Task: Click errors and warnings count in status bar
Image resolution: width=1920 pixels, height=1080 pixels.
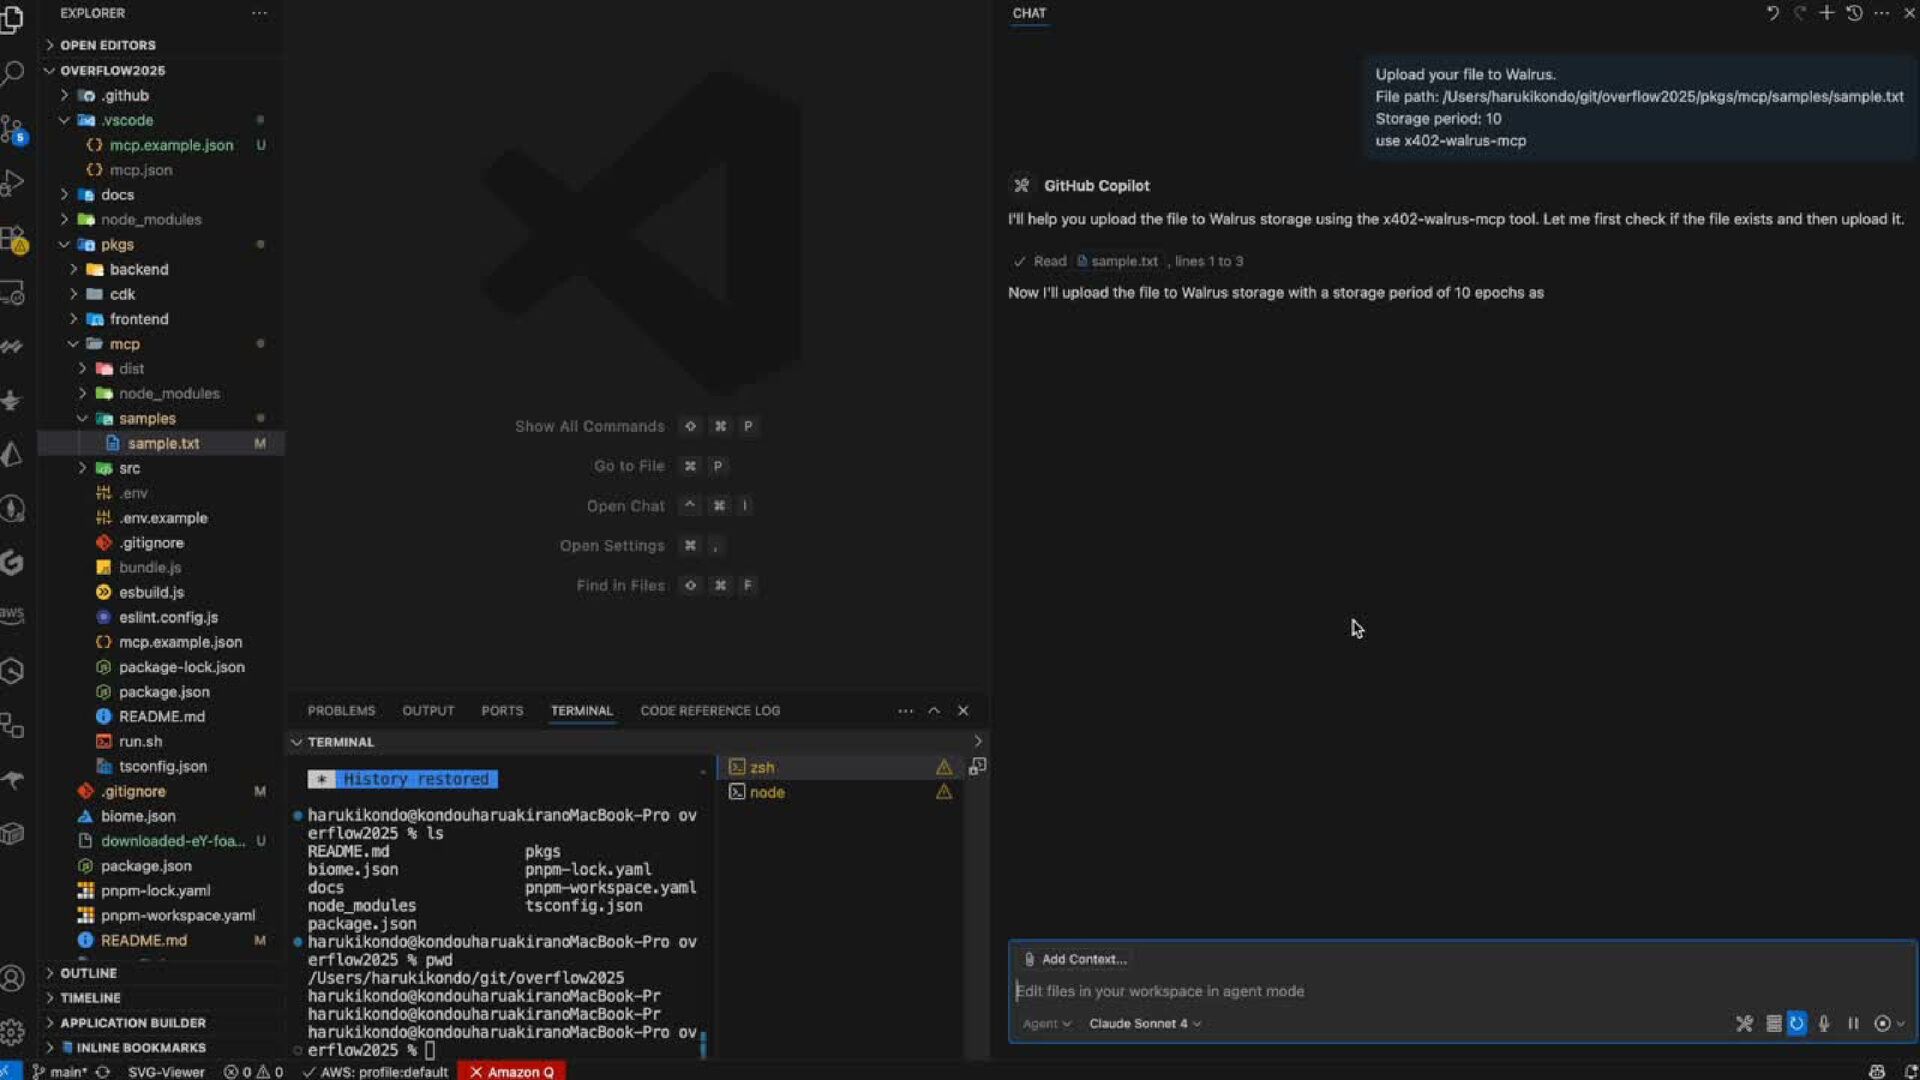Action: coord(254,1072)
